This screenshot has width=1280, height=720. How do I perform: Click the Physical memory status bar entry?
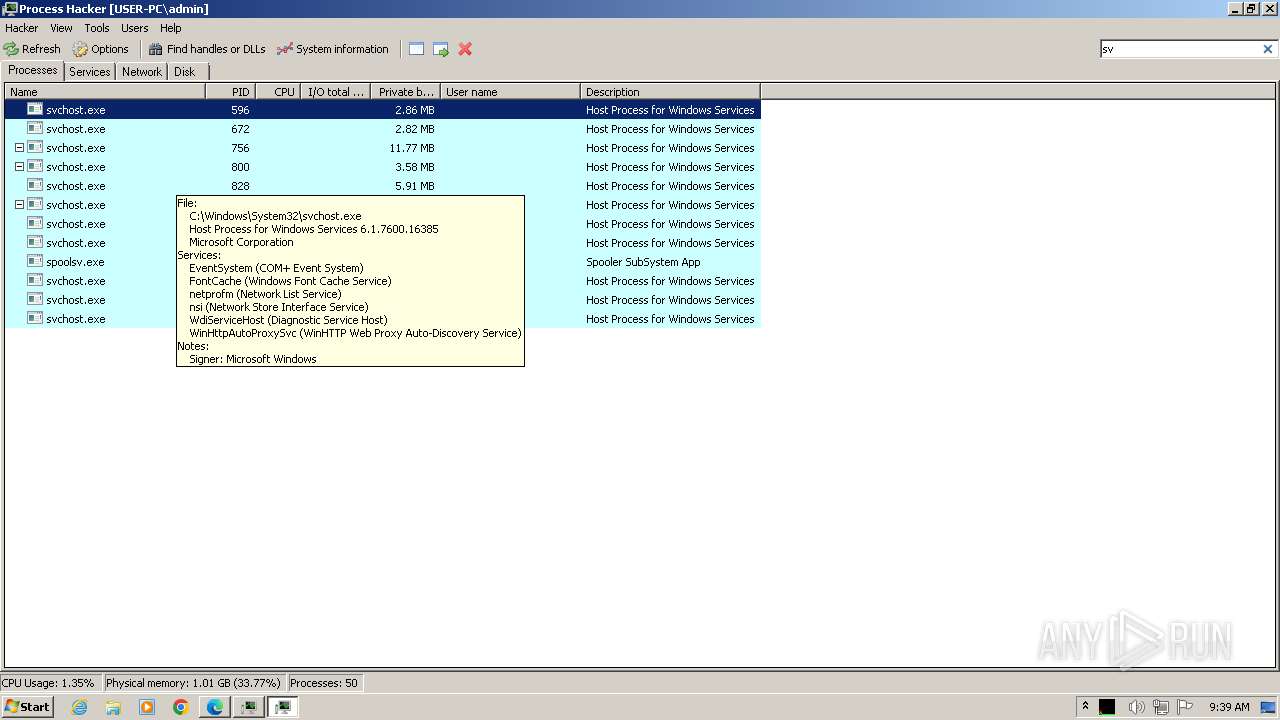[193, 683]
